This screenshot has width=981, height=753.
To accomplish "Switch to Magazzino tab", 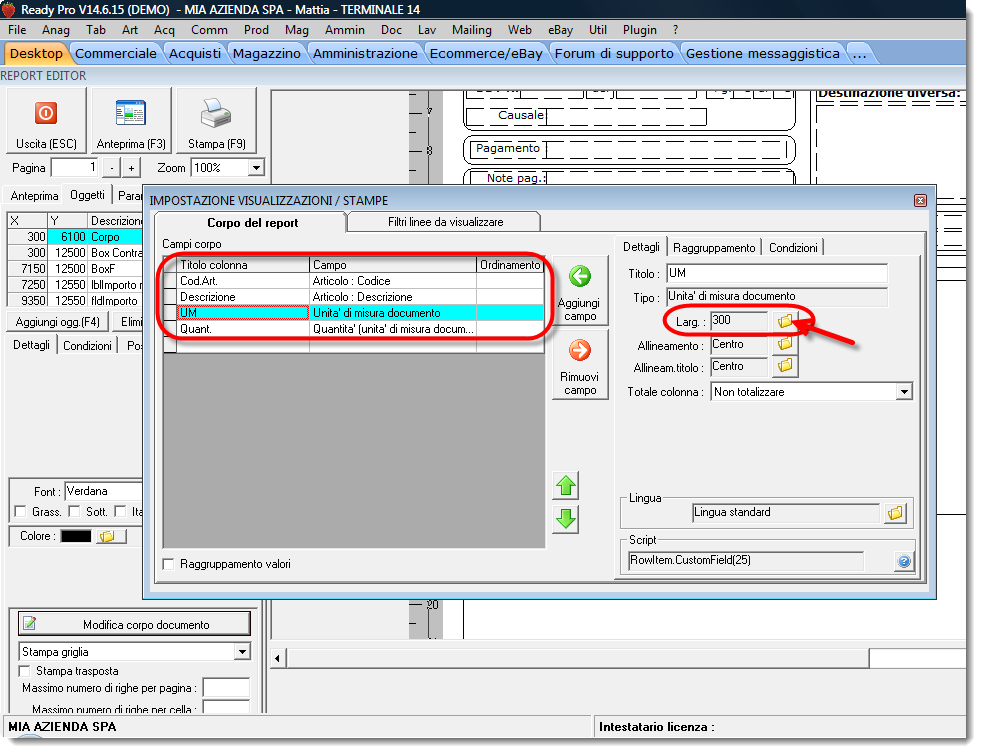I will coord(267,54).
